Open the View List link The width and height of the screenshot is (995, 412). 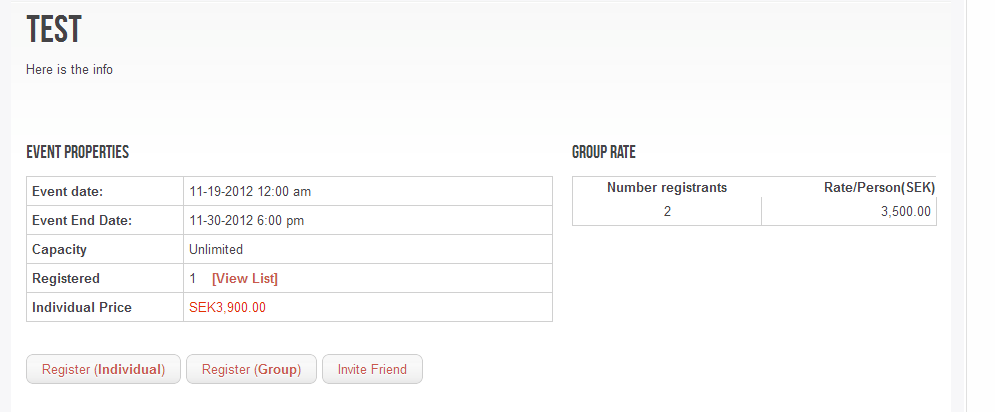245,278
